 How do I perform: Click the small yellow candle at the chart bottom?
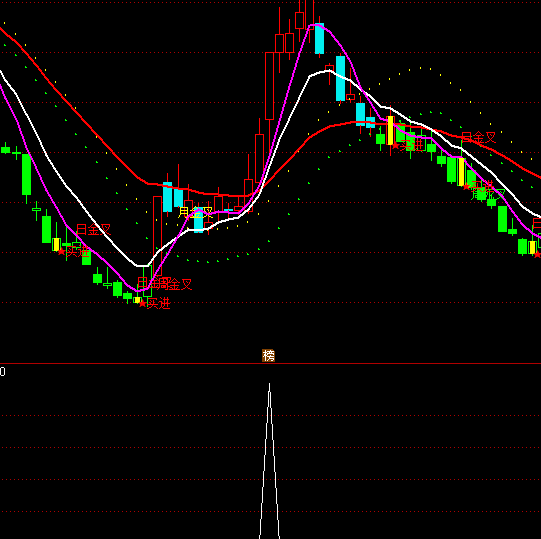tap(137, 300)
